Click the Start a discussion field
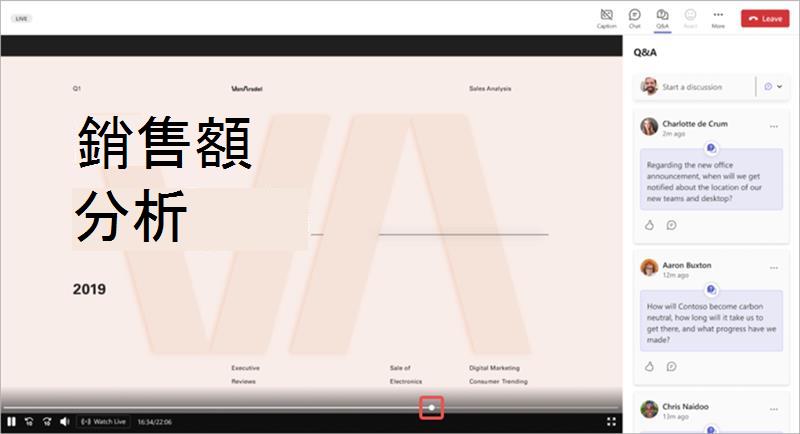Viewport: 800px width, 434px height. (692, 87)
